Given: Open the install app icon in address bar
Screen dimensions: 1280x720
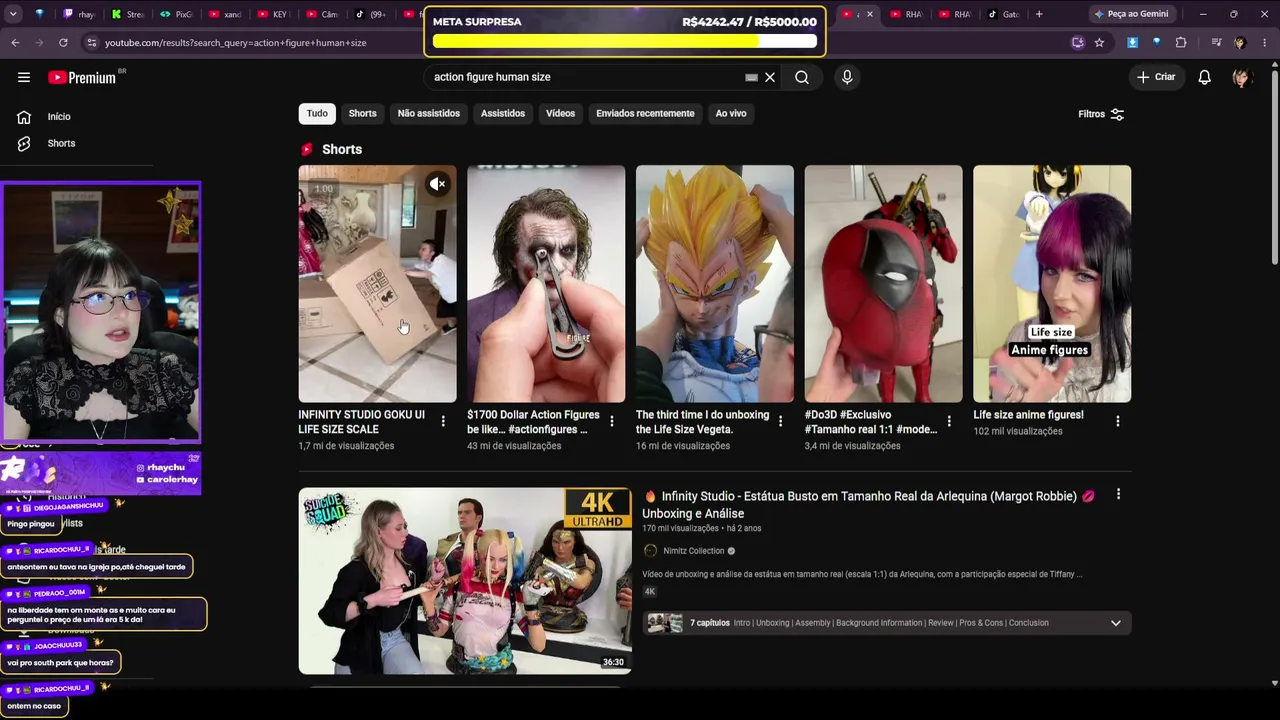Looking at the screenshot, I should [1077, 43].
